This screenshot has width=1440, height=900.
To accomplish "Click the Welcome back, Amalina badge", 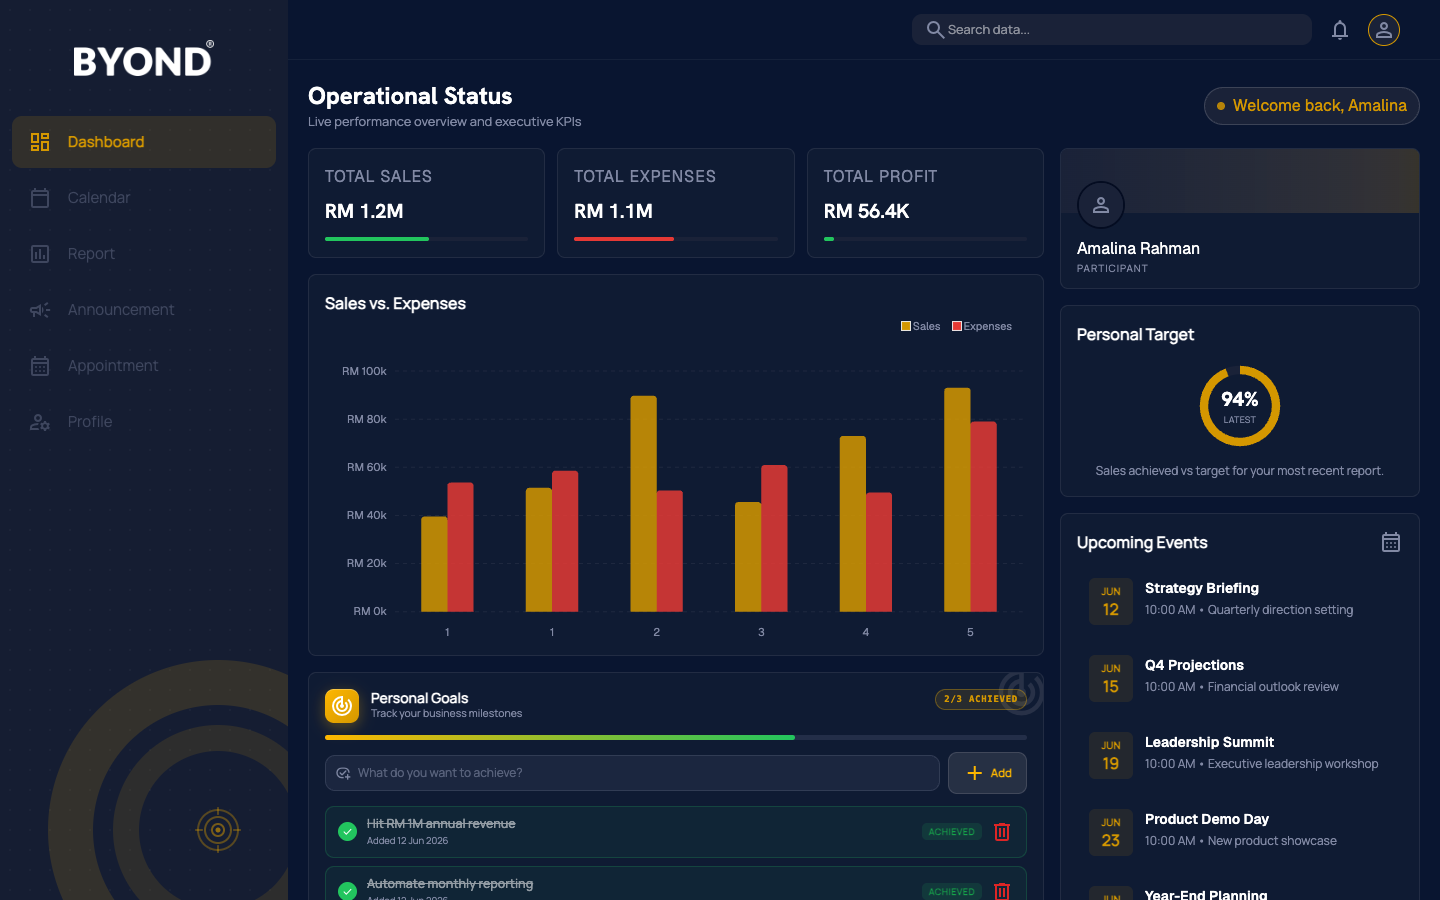I will pyautogui.click(x=1312, y=106).
